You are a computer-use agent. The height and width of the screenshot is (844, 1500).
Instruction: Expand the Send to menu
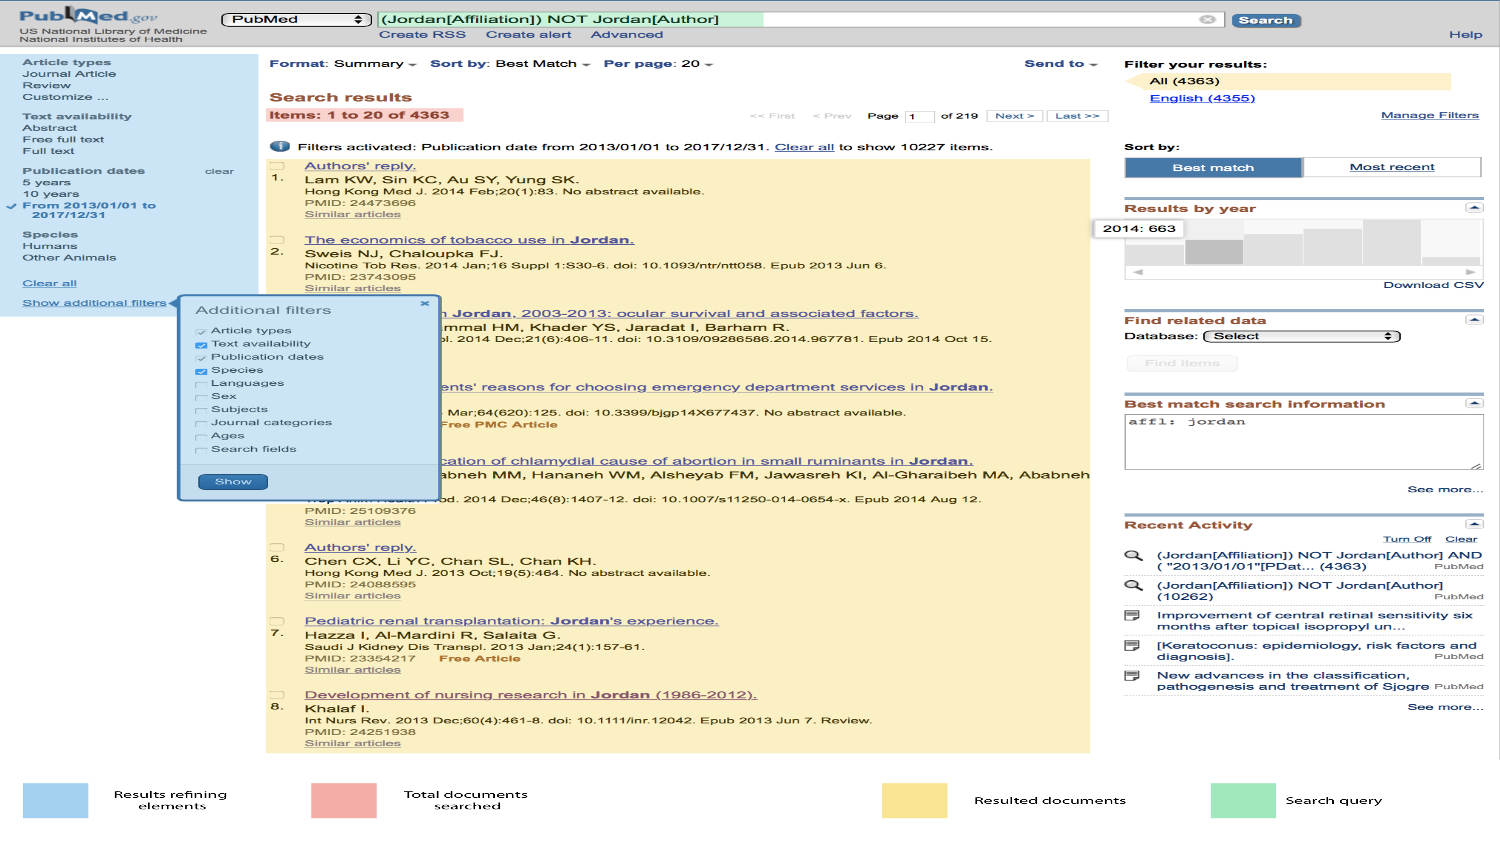point(1060,64)
